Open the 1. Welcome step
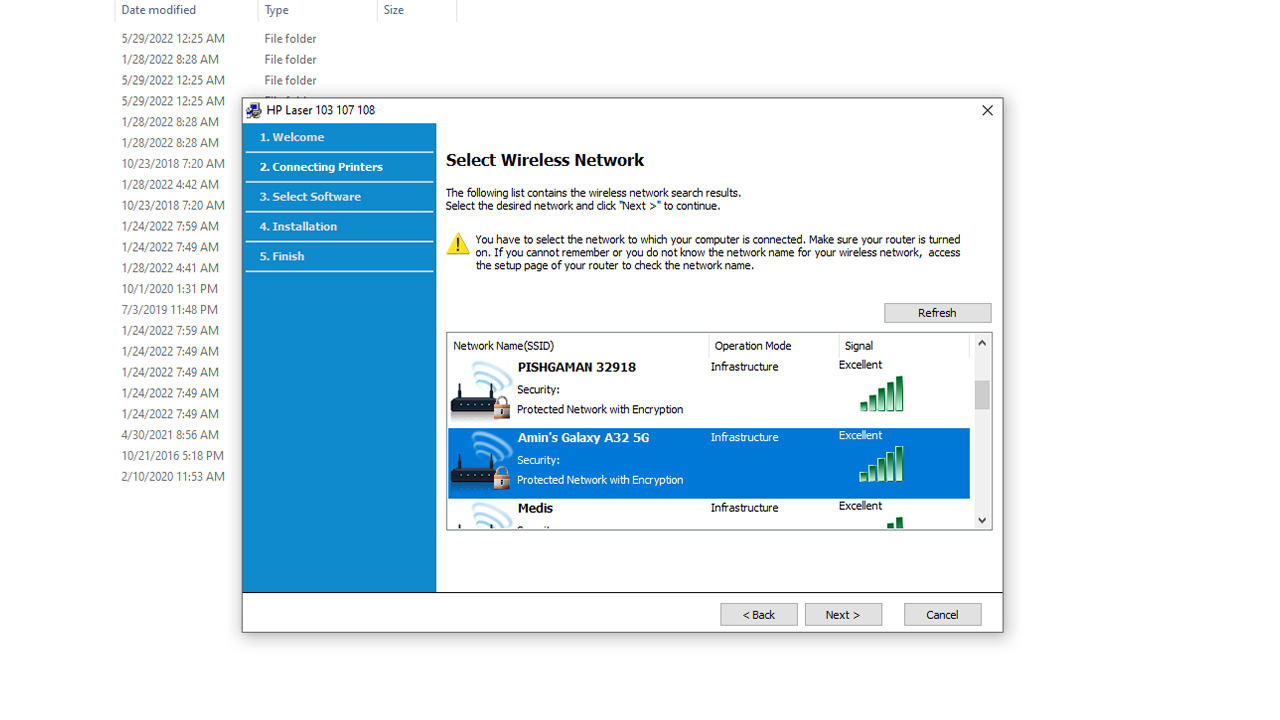This screenshot has height=720, width=1280. tap(339, 137)
